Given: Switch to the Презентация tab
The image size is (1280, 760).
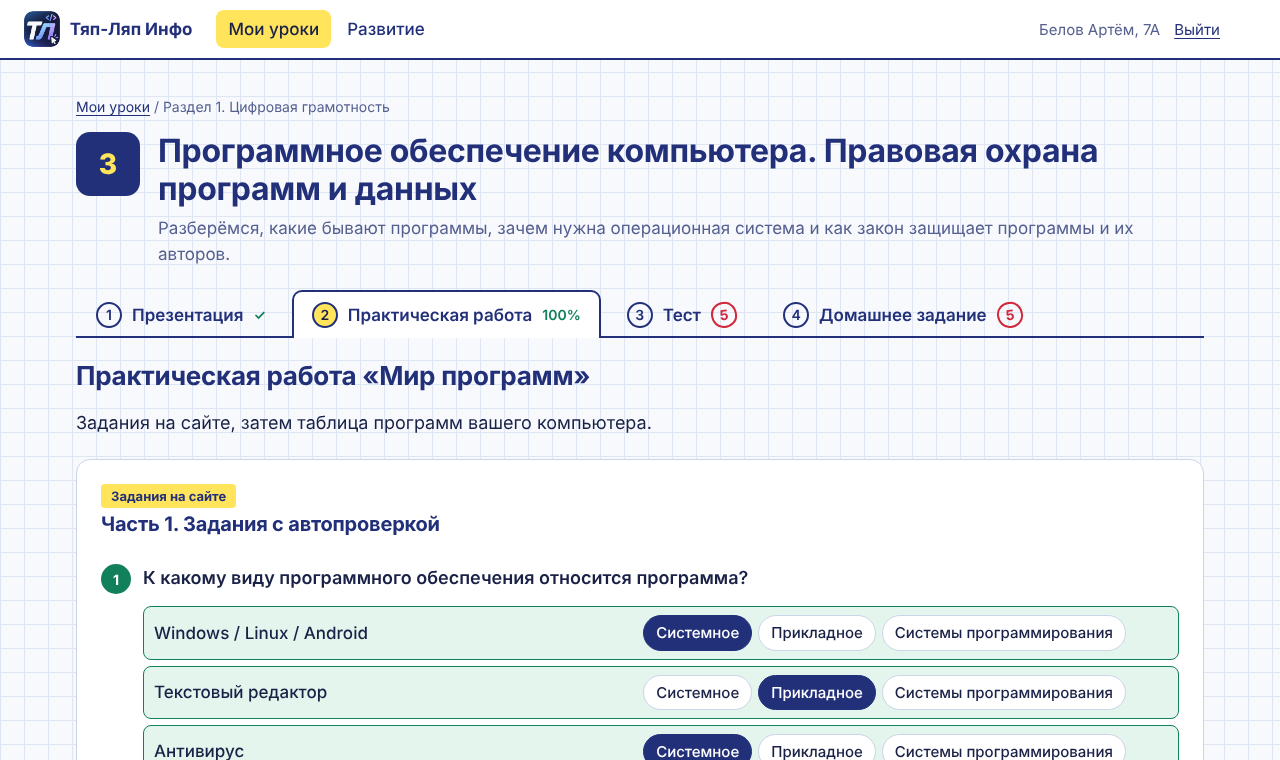Looking at the screenshot, I should pyautogui.click(x=181, y=315).
